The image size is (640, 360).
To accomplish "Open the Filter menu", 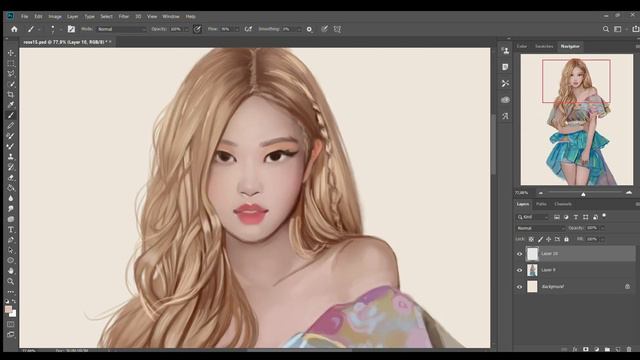I will [x=124, y=16].
